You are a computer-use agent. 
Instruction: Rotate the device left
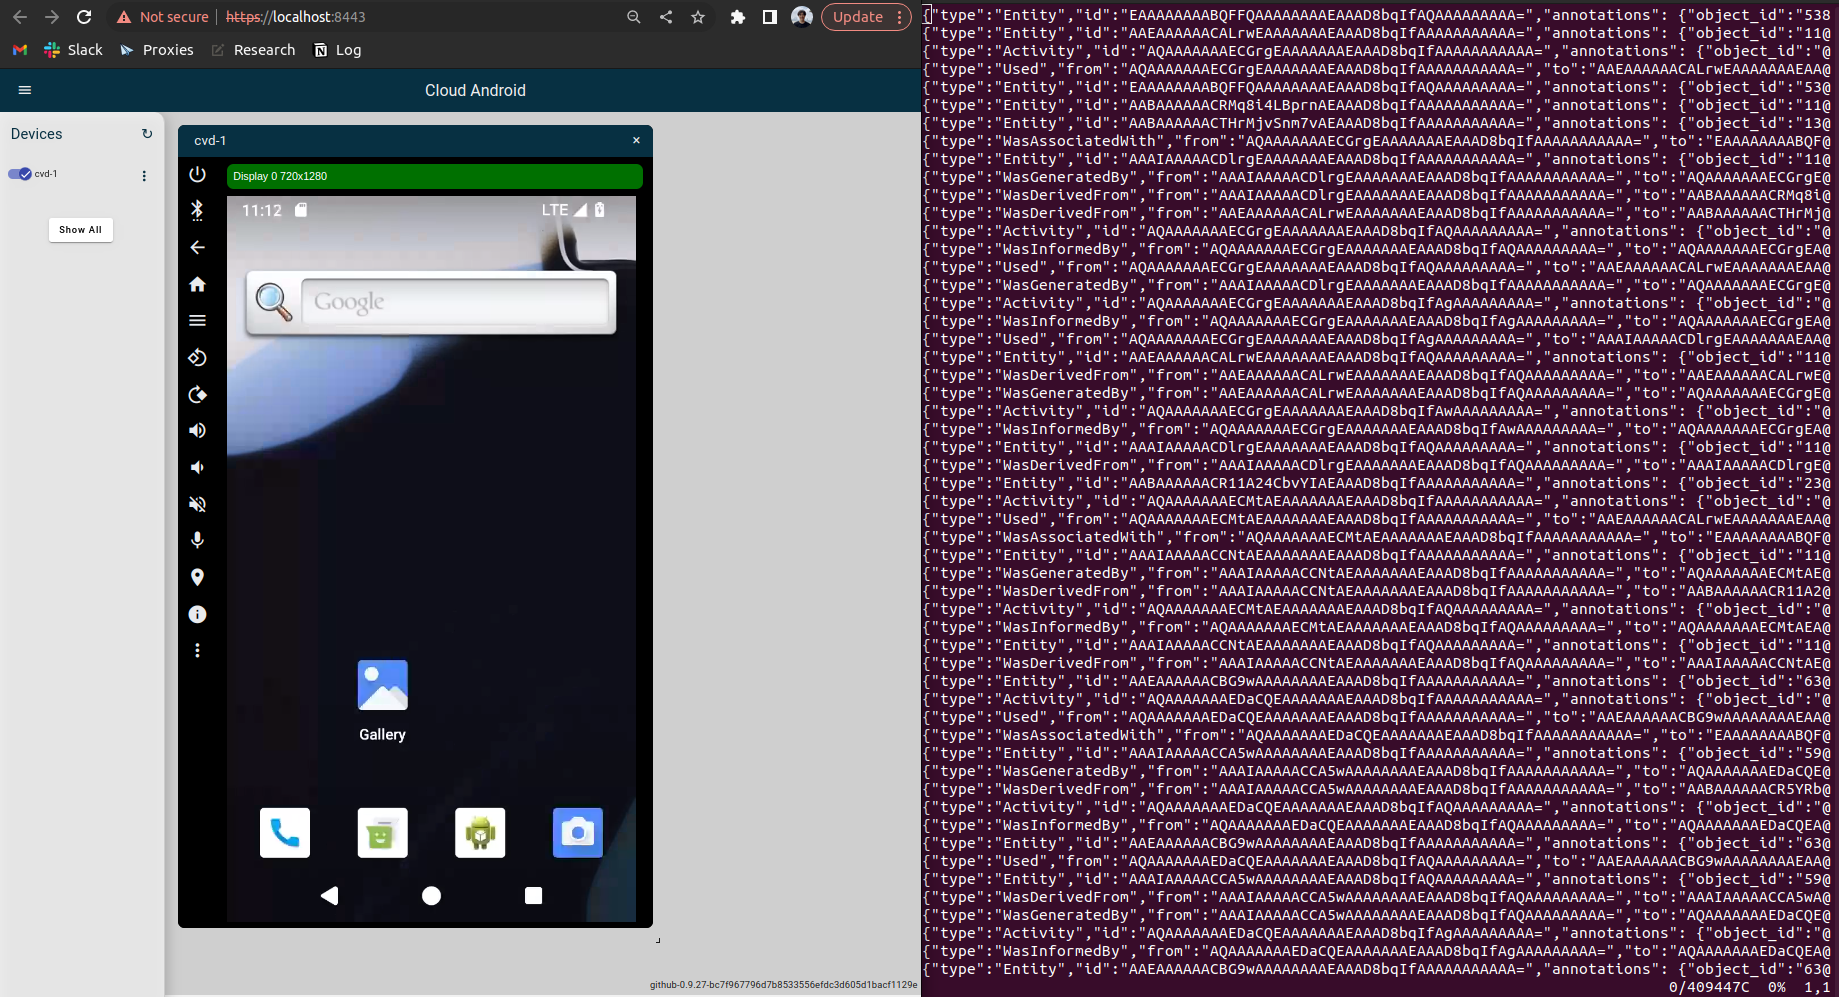pyautogui.click(x=197, y=357)
